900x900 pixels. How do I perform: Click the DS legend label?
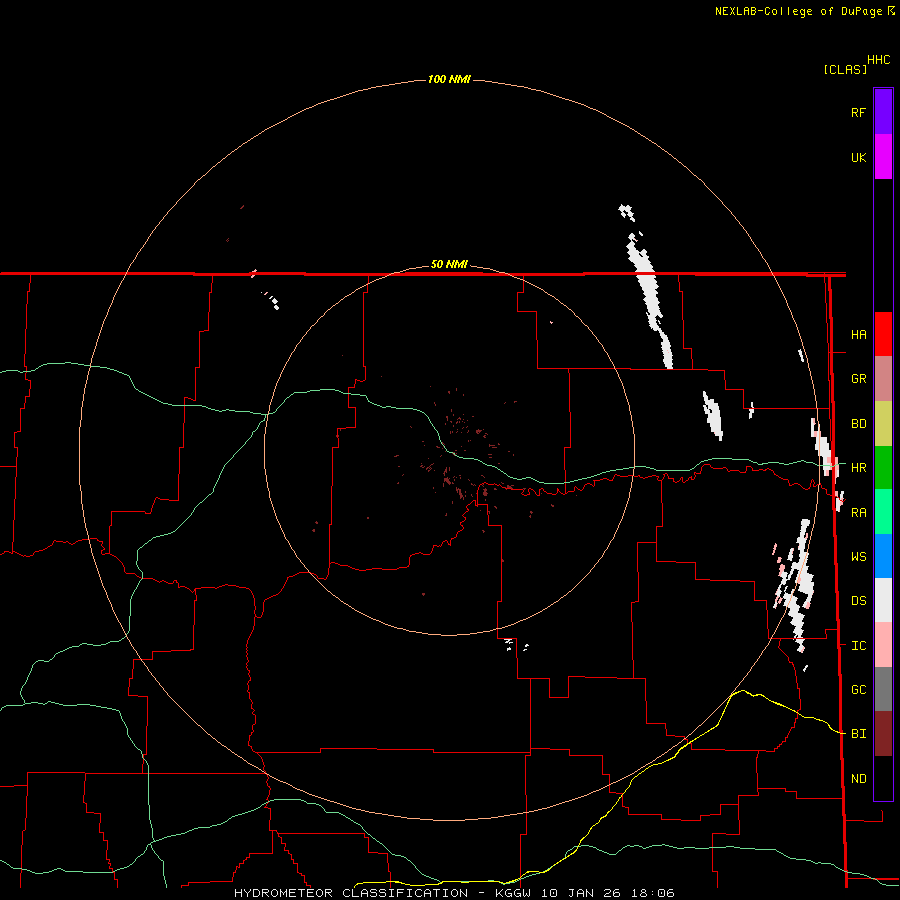858,601
